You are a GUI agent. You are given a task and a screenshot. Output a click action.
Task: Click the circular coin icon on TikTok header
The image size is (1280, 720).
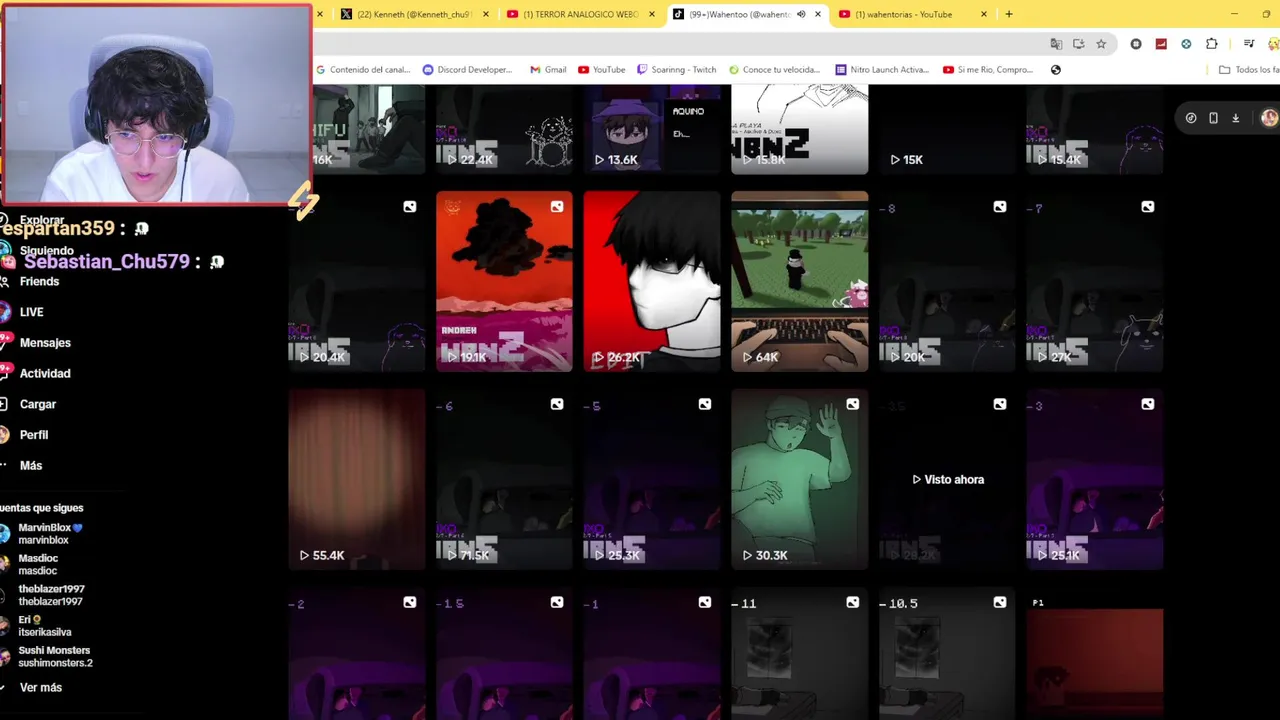(1191, 118)
